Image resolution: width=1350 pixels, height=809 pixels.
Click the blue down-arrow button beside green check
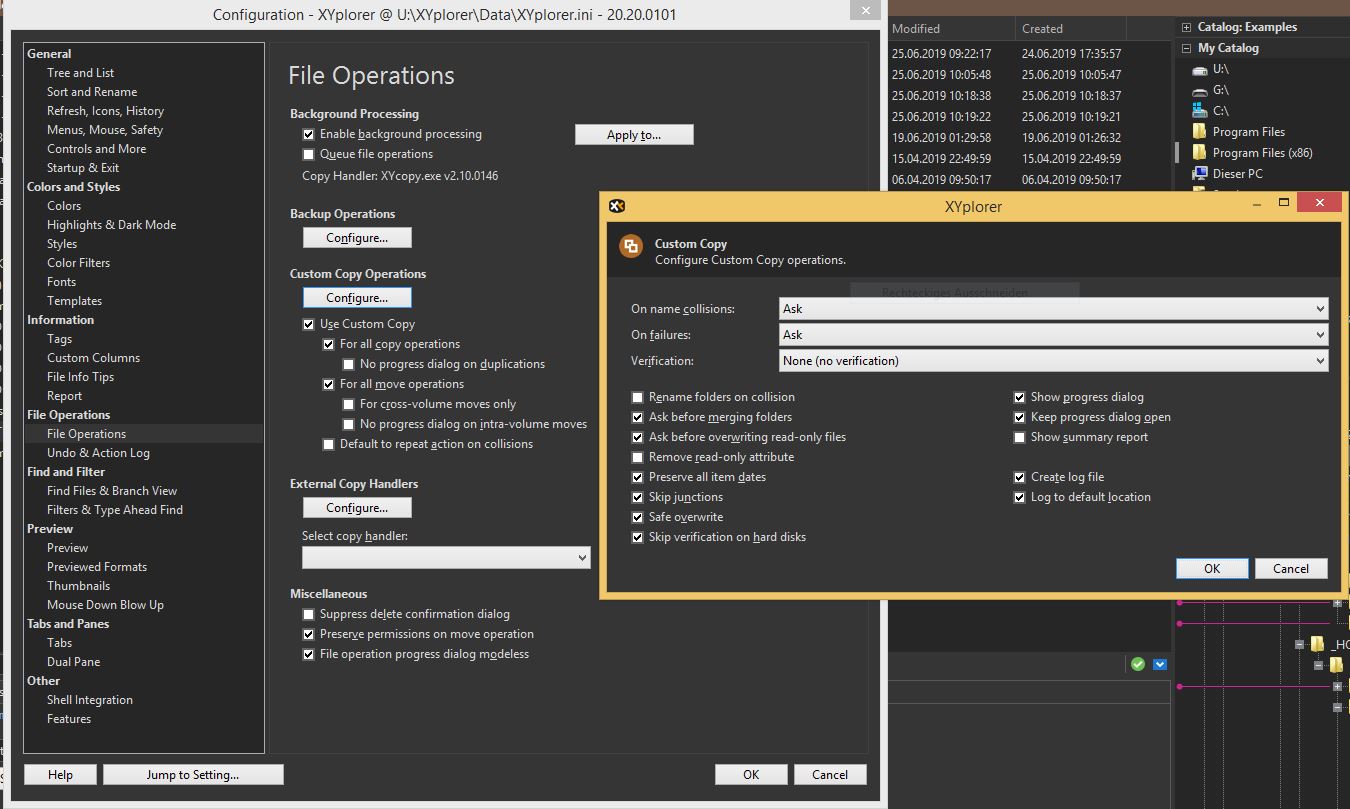click(x=1160, y=664)
